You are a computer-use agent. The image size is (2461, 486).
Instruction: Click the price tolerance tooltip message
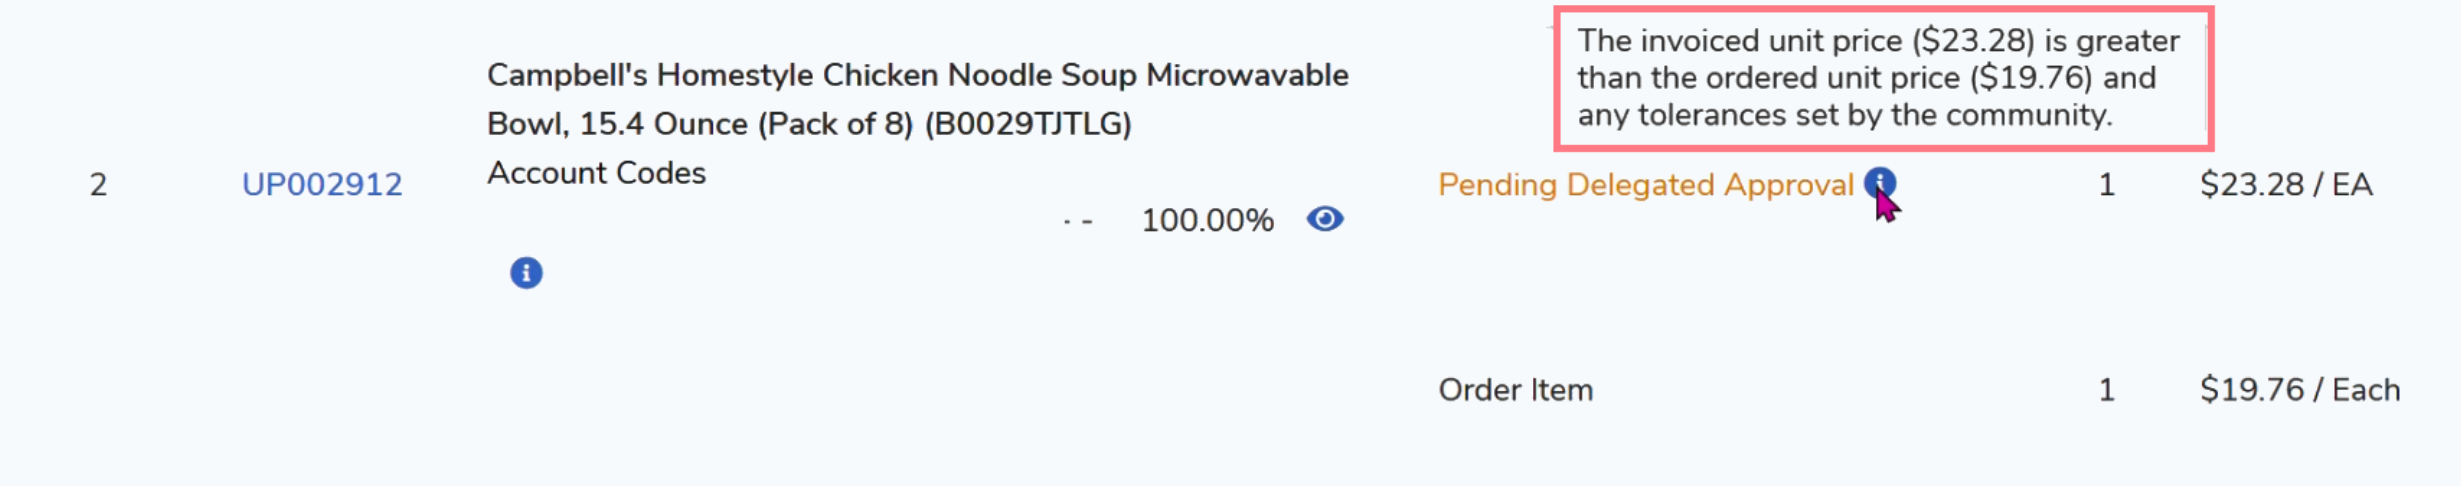[1880, 78]
